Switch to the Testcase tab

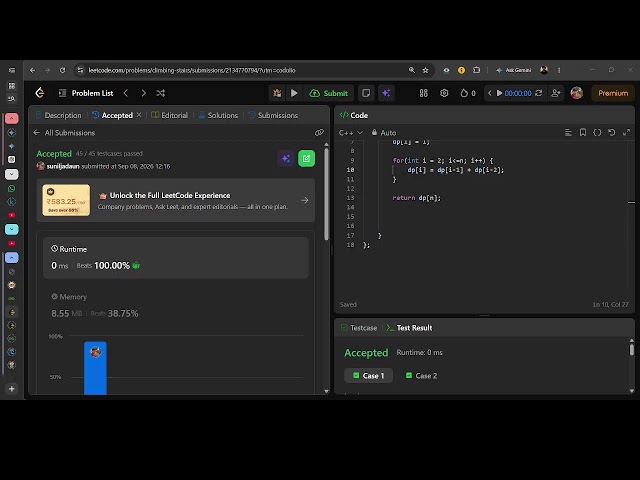(359, 328)
